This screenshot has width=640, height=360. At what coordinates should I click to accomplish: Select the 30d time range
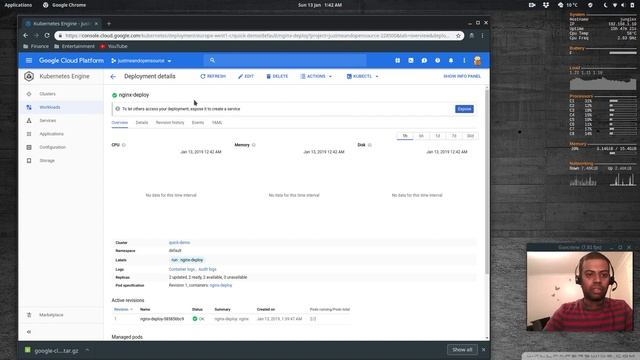[470, 136]
